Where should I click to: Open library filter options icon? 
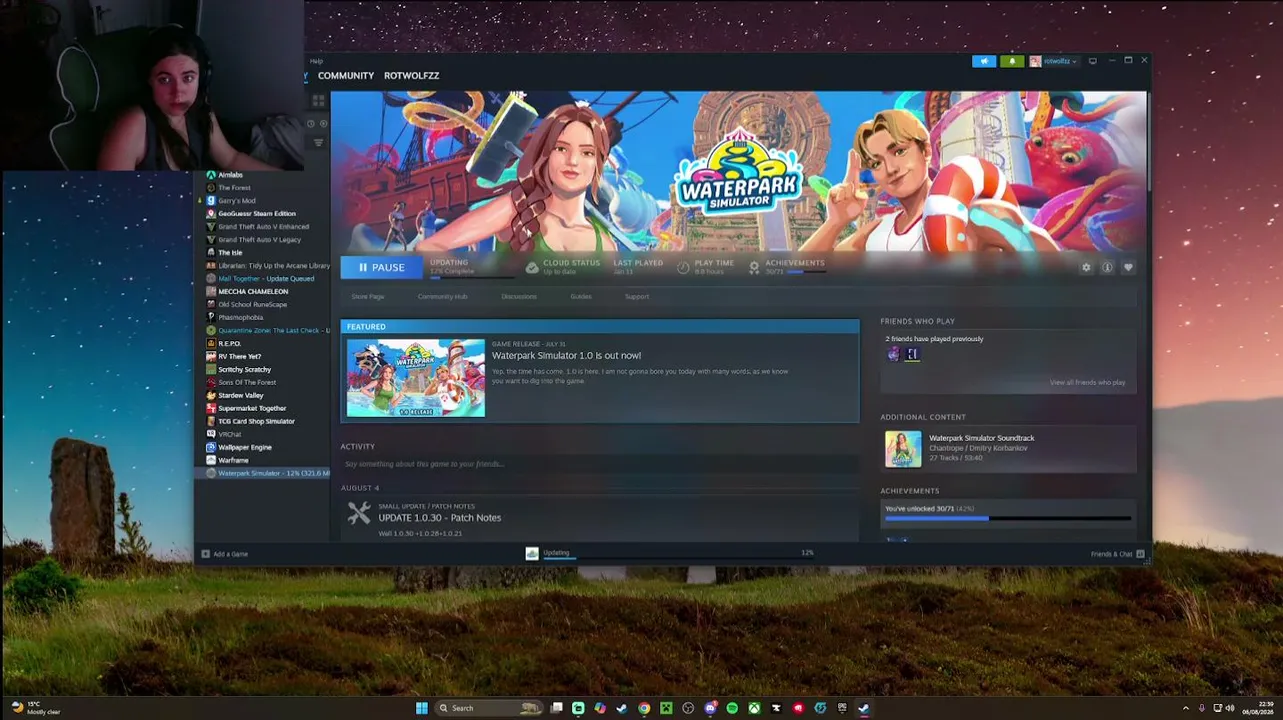[x=319, y=142]
